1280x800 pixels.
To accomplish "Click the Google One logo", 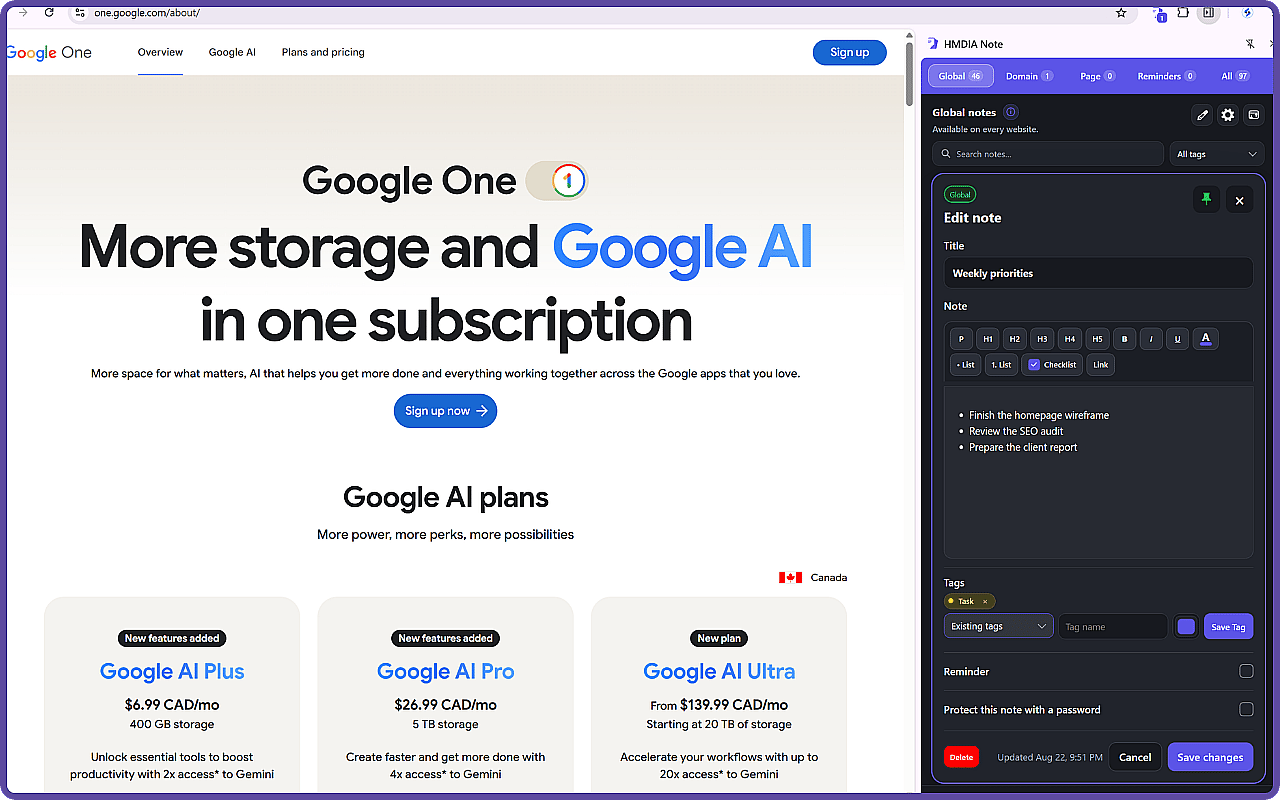I will coord(49,52).
